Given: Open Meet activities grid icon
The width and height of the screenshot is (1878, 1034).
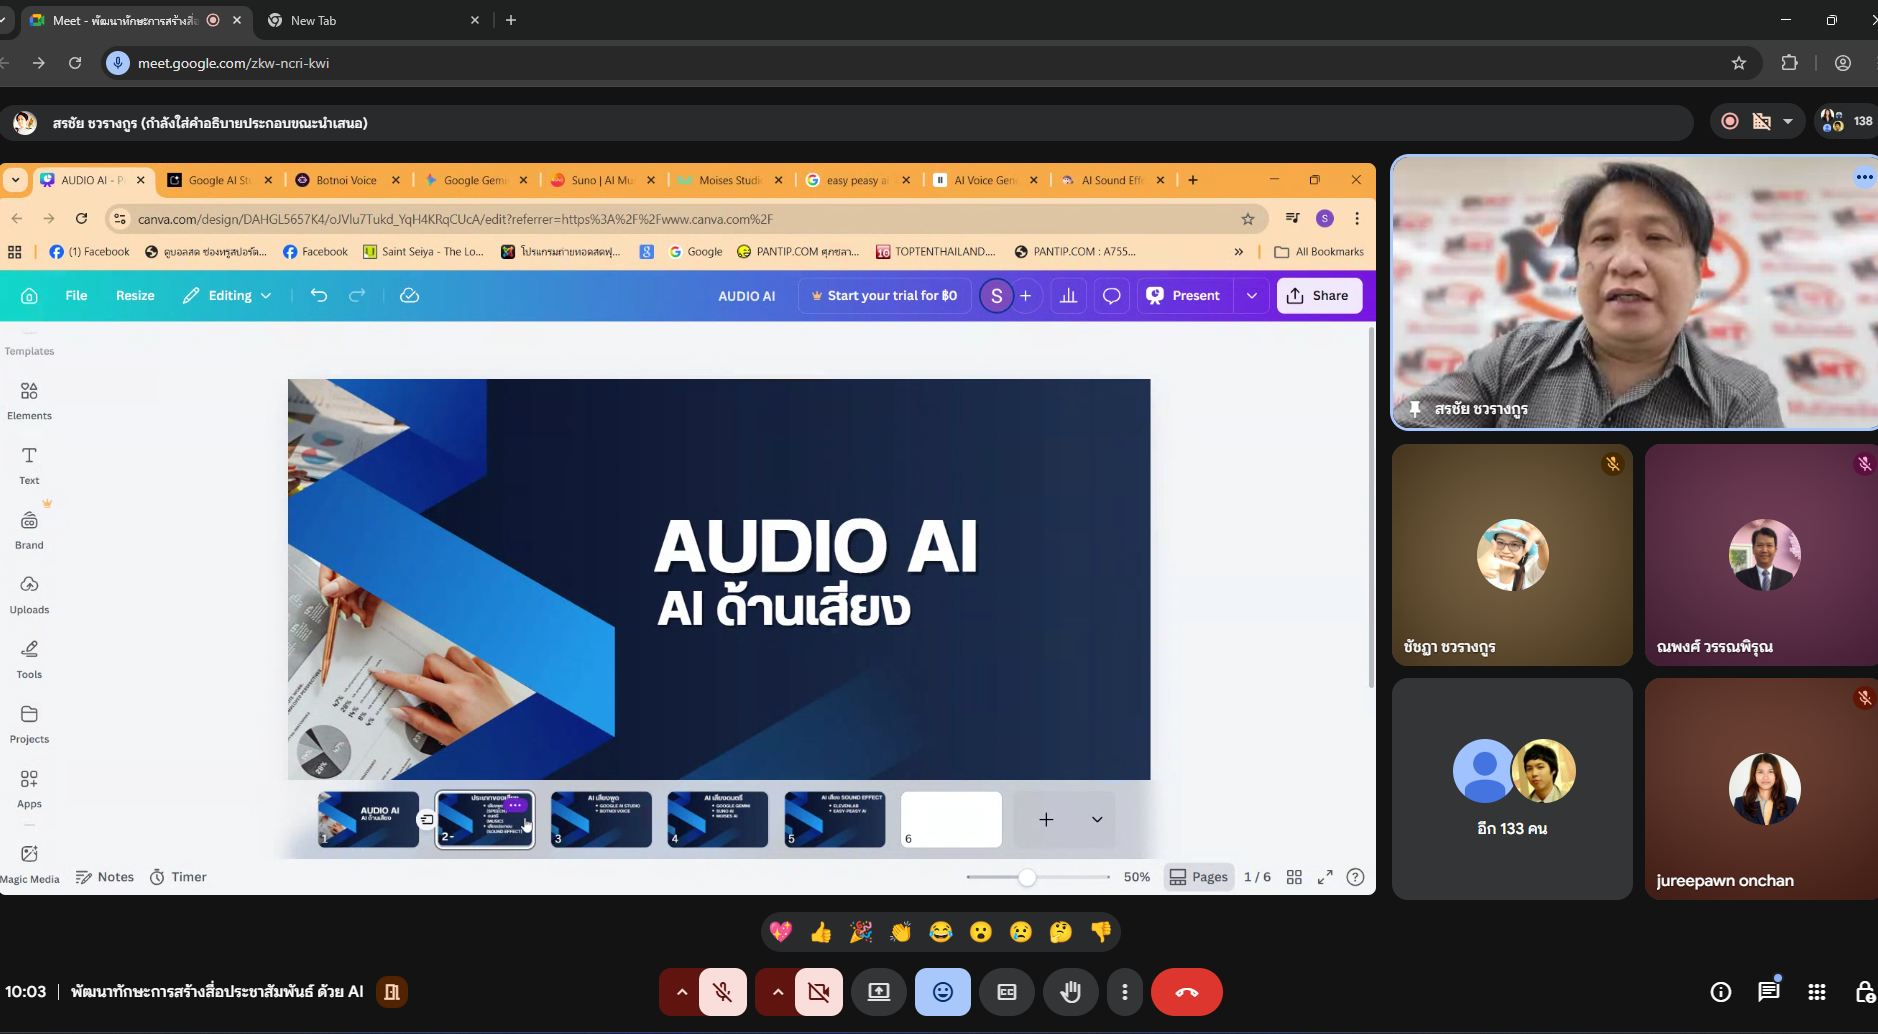Looking at the screenshot, I should (1817, 992).
